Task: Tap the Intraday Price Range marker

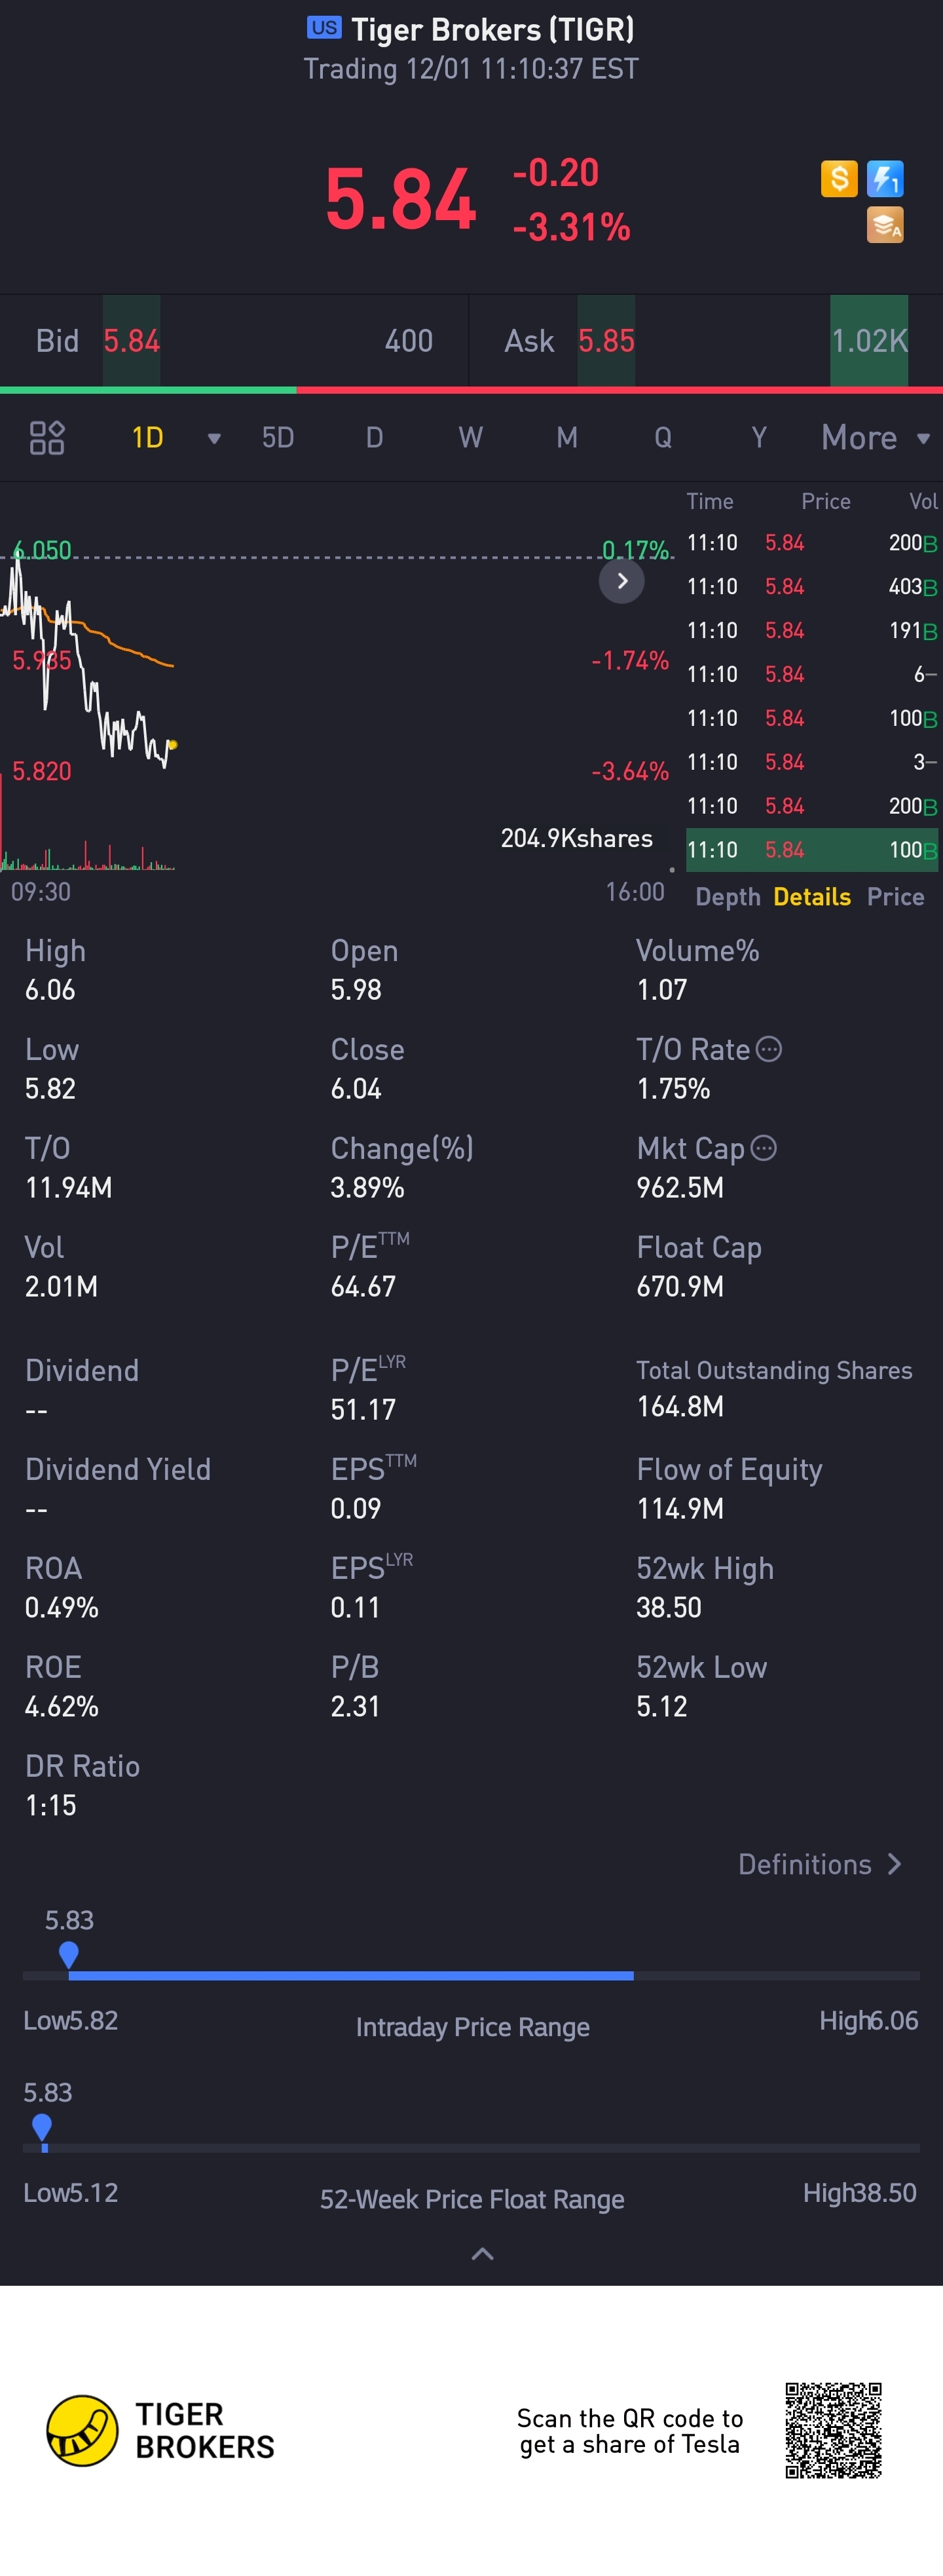Action: pos(69,1954)
